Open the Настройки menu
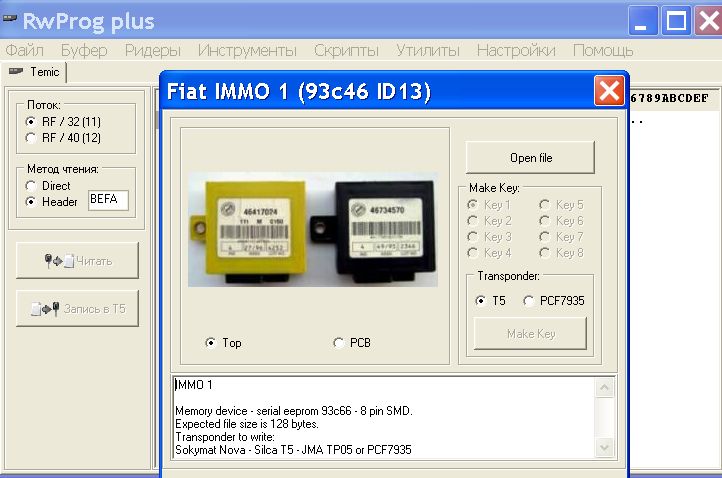Viewport: 722px width, 478px height. pyautogui.click(x=516, y=50)
